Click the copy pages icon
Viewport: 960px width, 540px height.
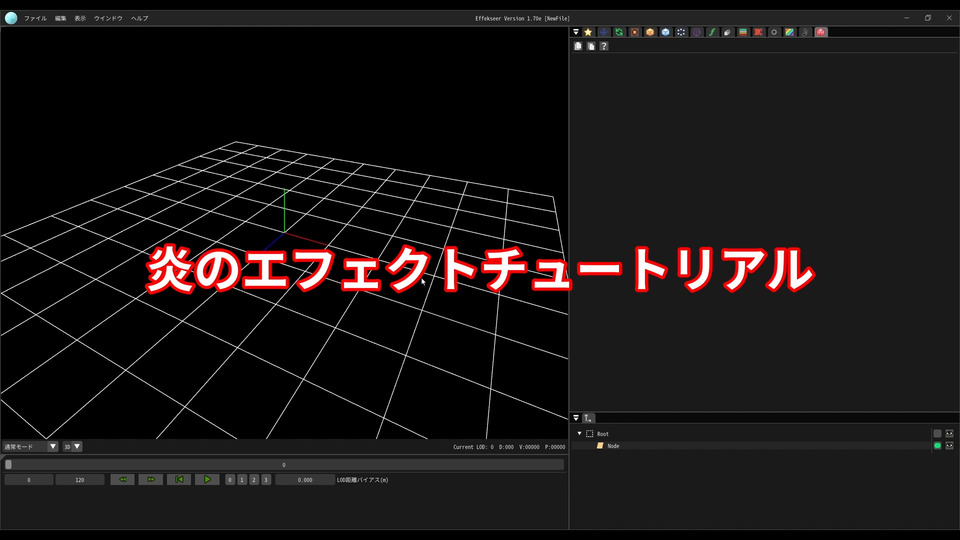point(578,46)
